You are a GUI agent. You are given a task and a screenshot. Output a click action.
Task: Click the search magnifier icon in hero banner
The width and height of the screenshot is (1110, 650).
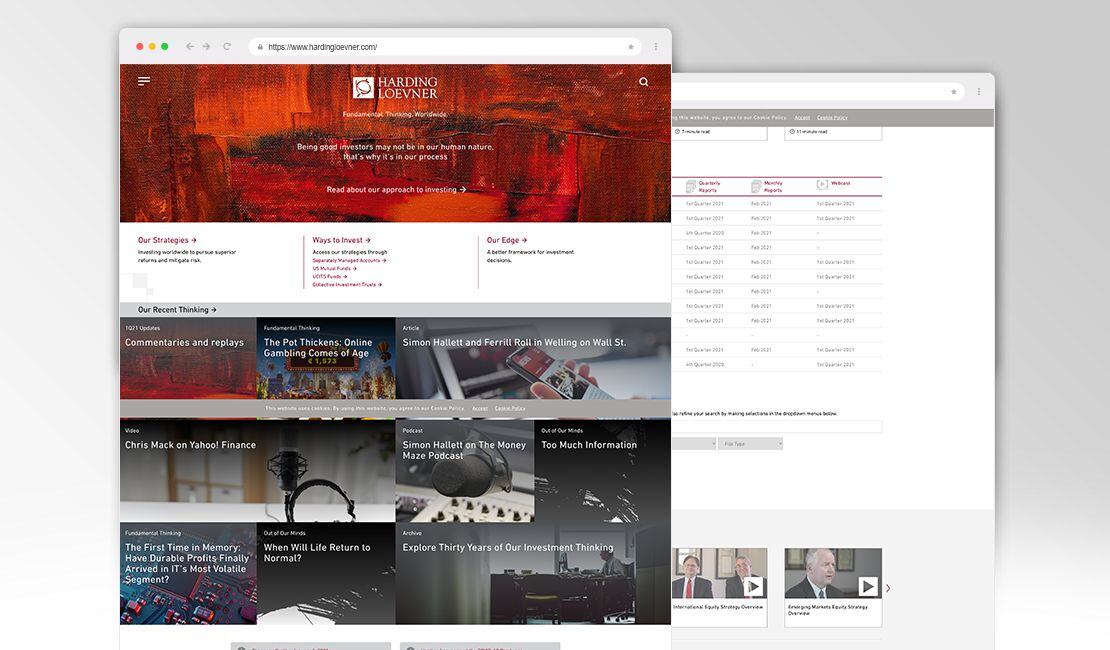pos(643,82)
